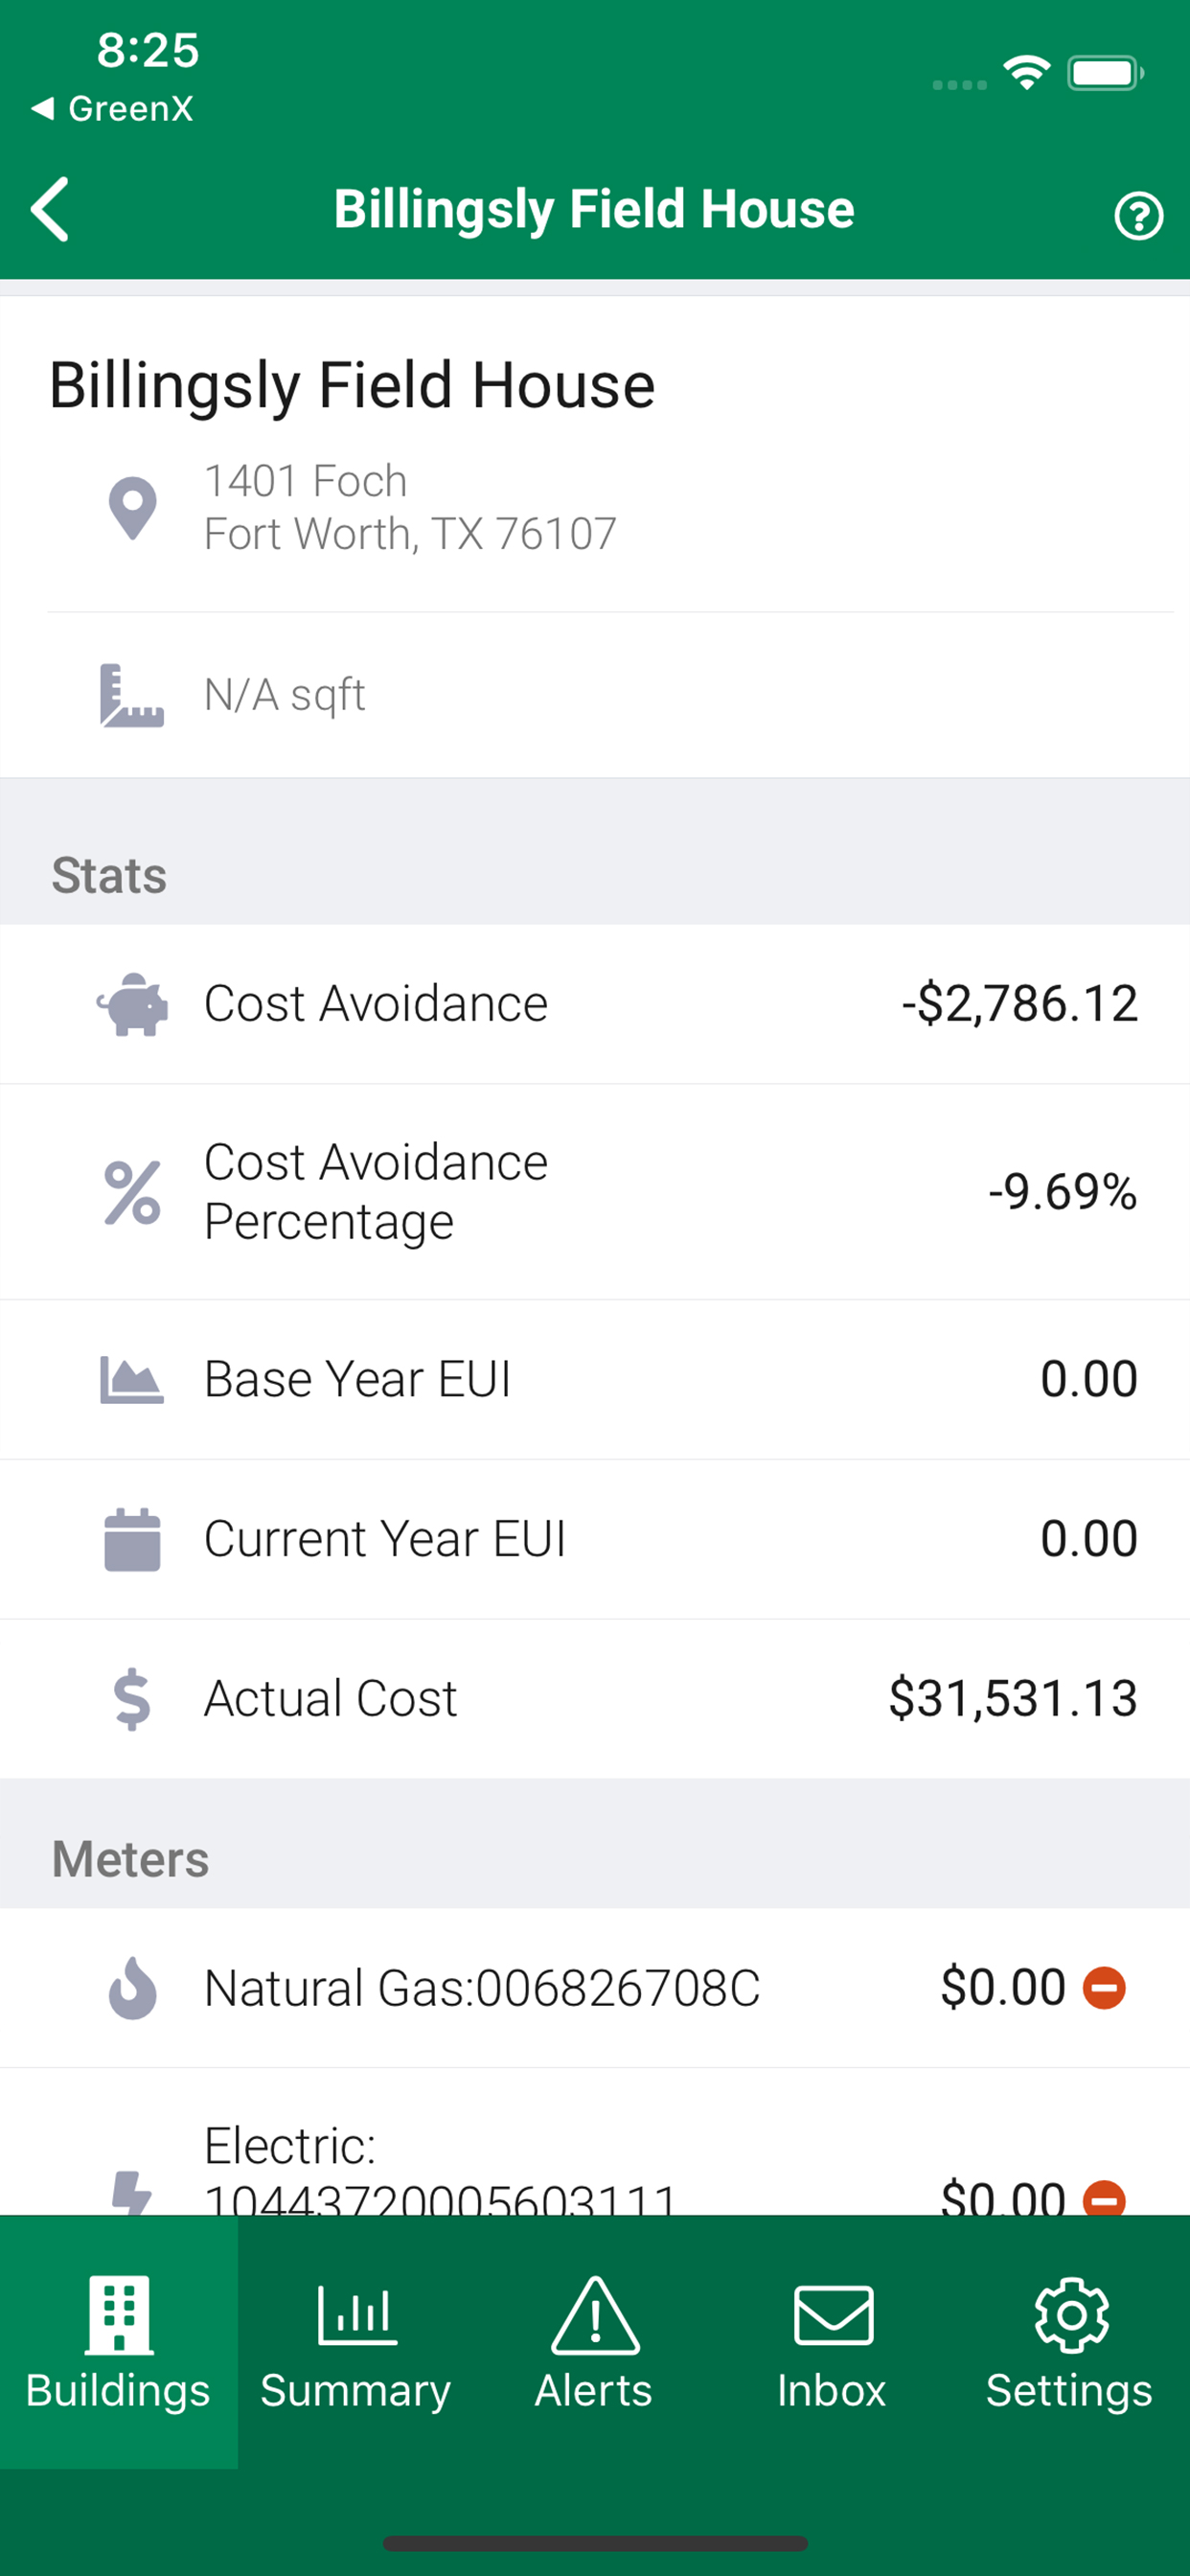Open help question mark icon

tap(1138, 215)
